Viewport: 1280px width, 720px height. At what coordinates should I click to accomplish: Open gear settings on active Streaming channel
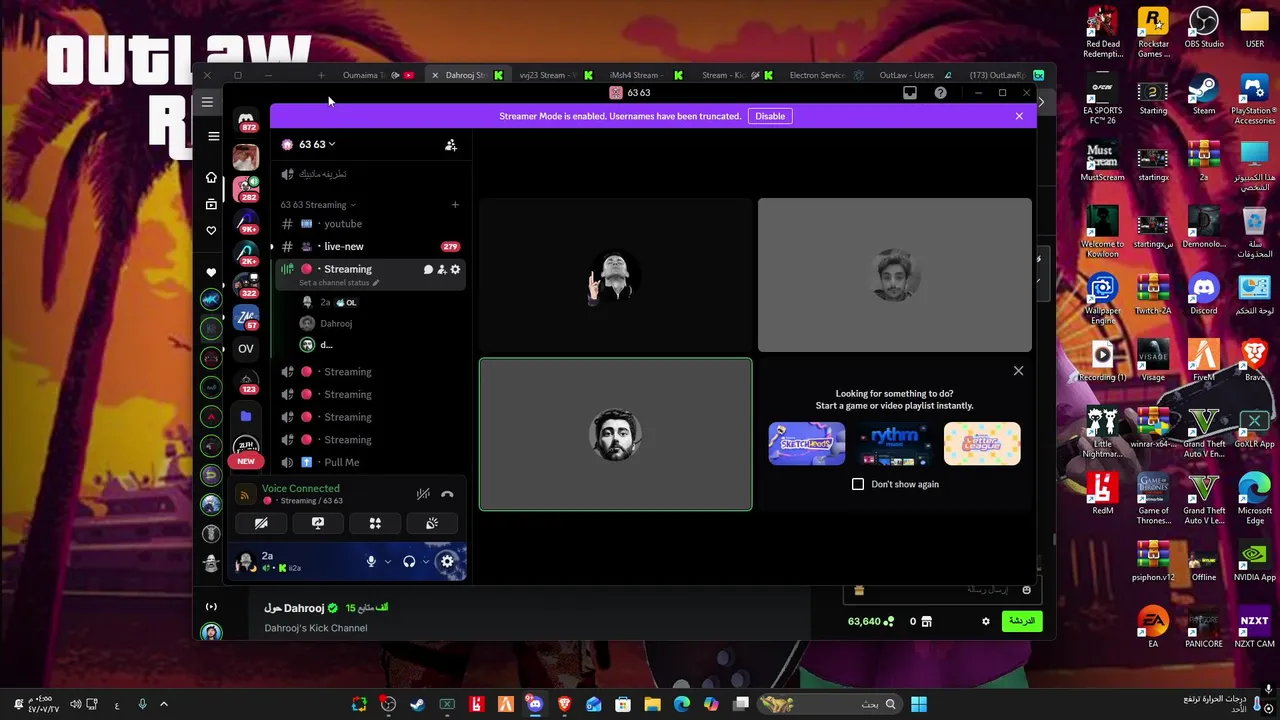point(455,269)
